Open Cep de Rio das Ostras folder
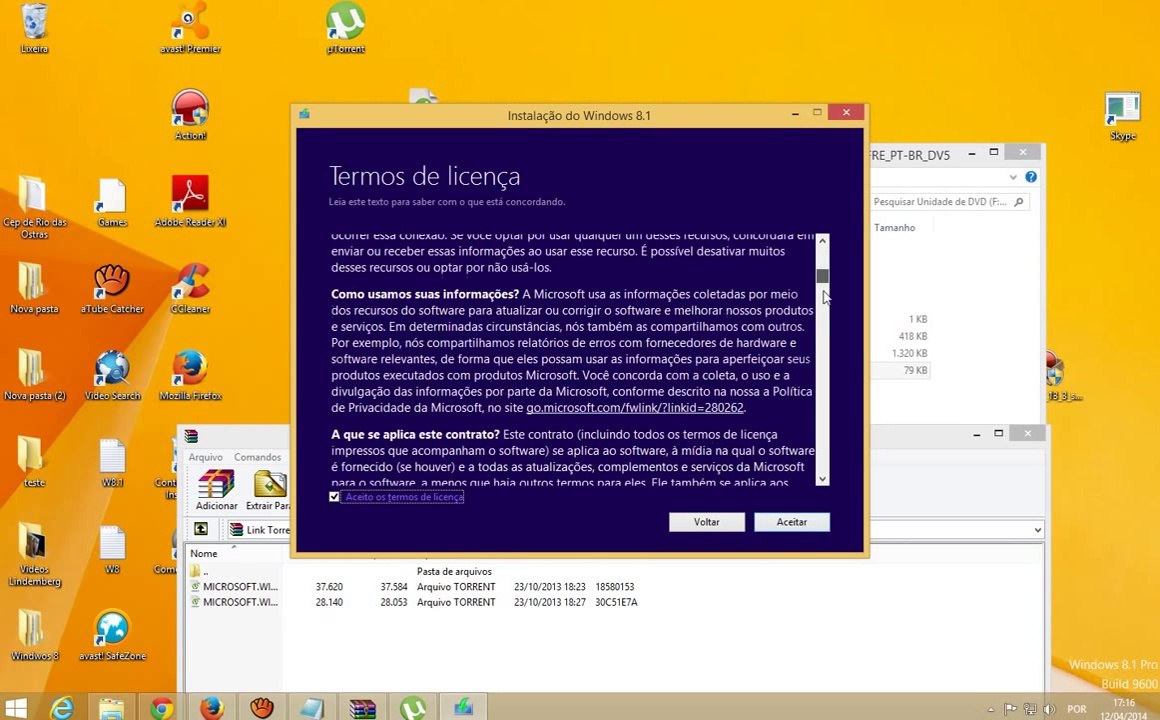This screenshot has height=720, width=1160. [34, 206]
